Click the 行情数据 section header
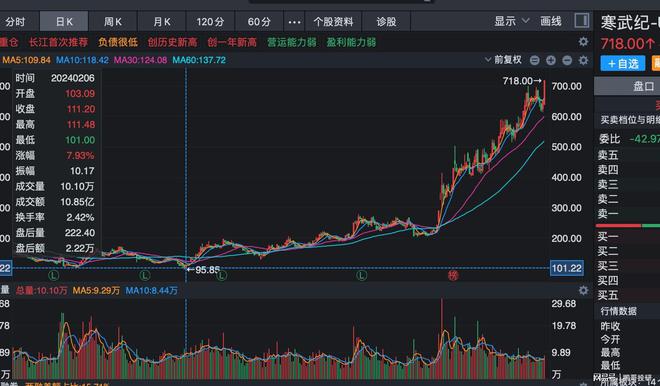The height and width of the screenshot is (386, 660). click(x=618, y=311)
